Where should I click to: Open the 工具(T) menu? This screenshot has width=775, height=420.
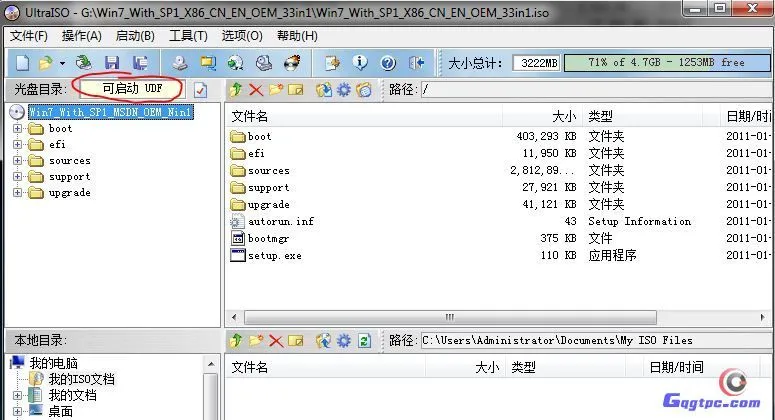click(x=188, y=36)
